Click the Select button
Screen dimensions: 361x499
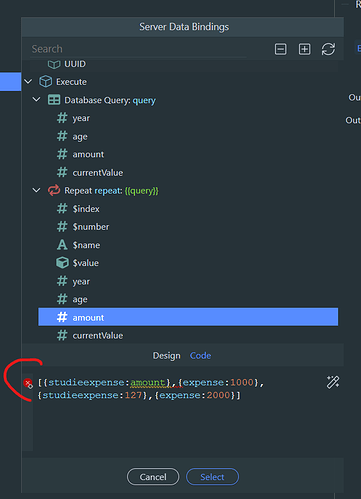(x=212, y=477)
